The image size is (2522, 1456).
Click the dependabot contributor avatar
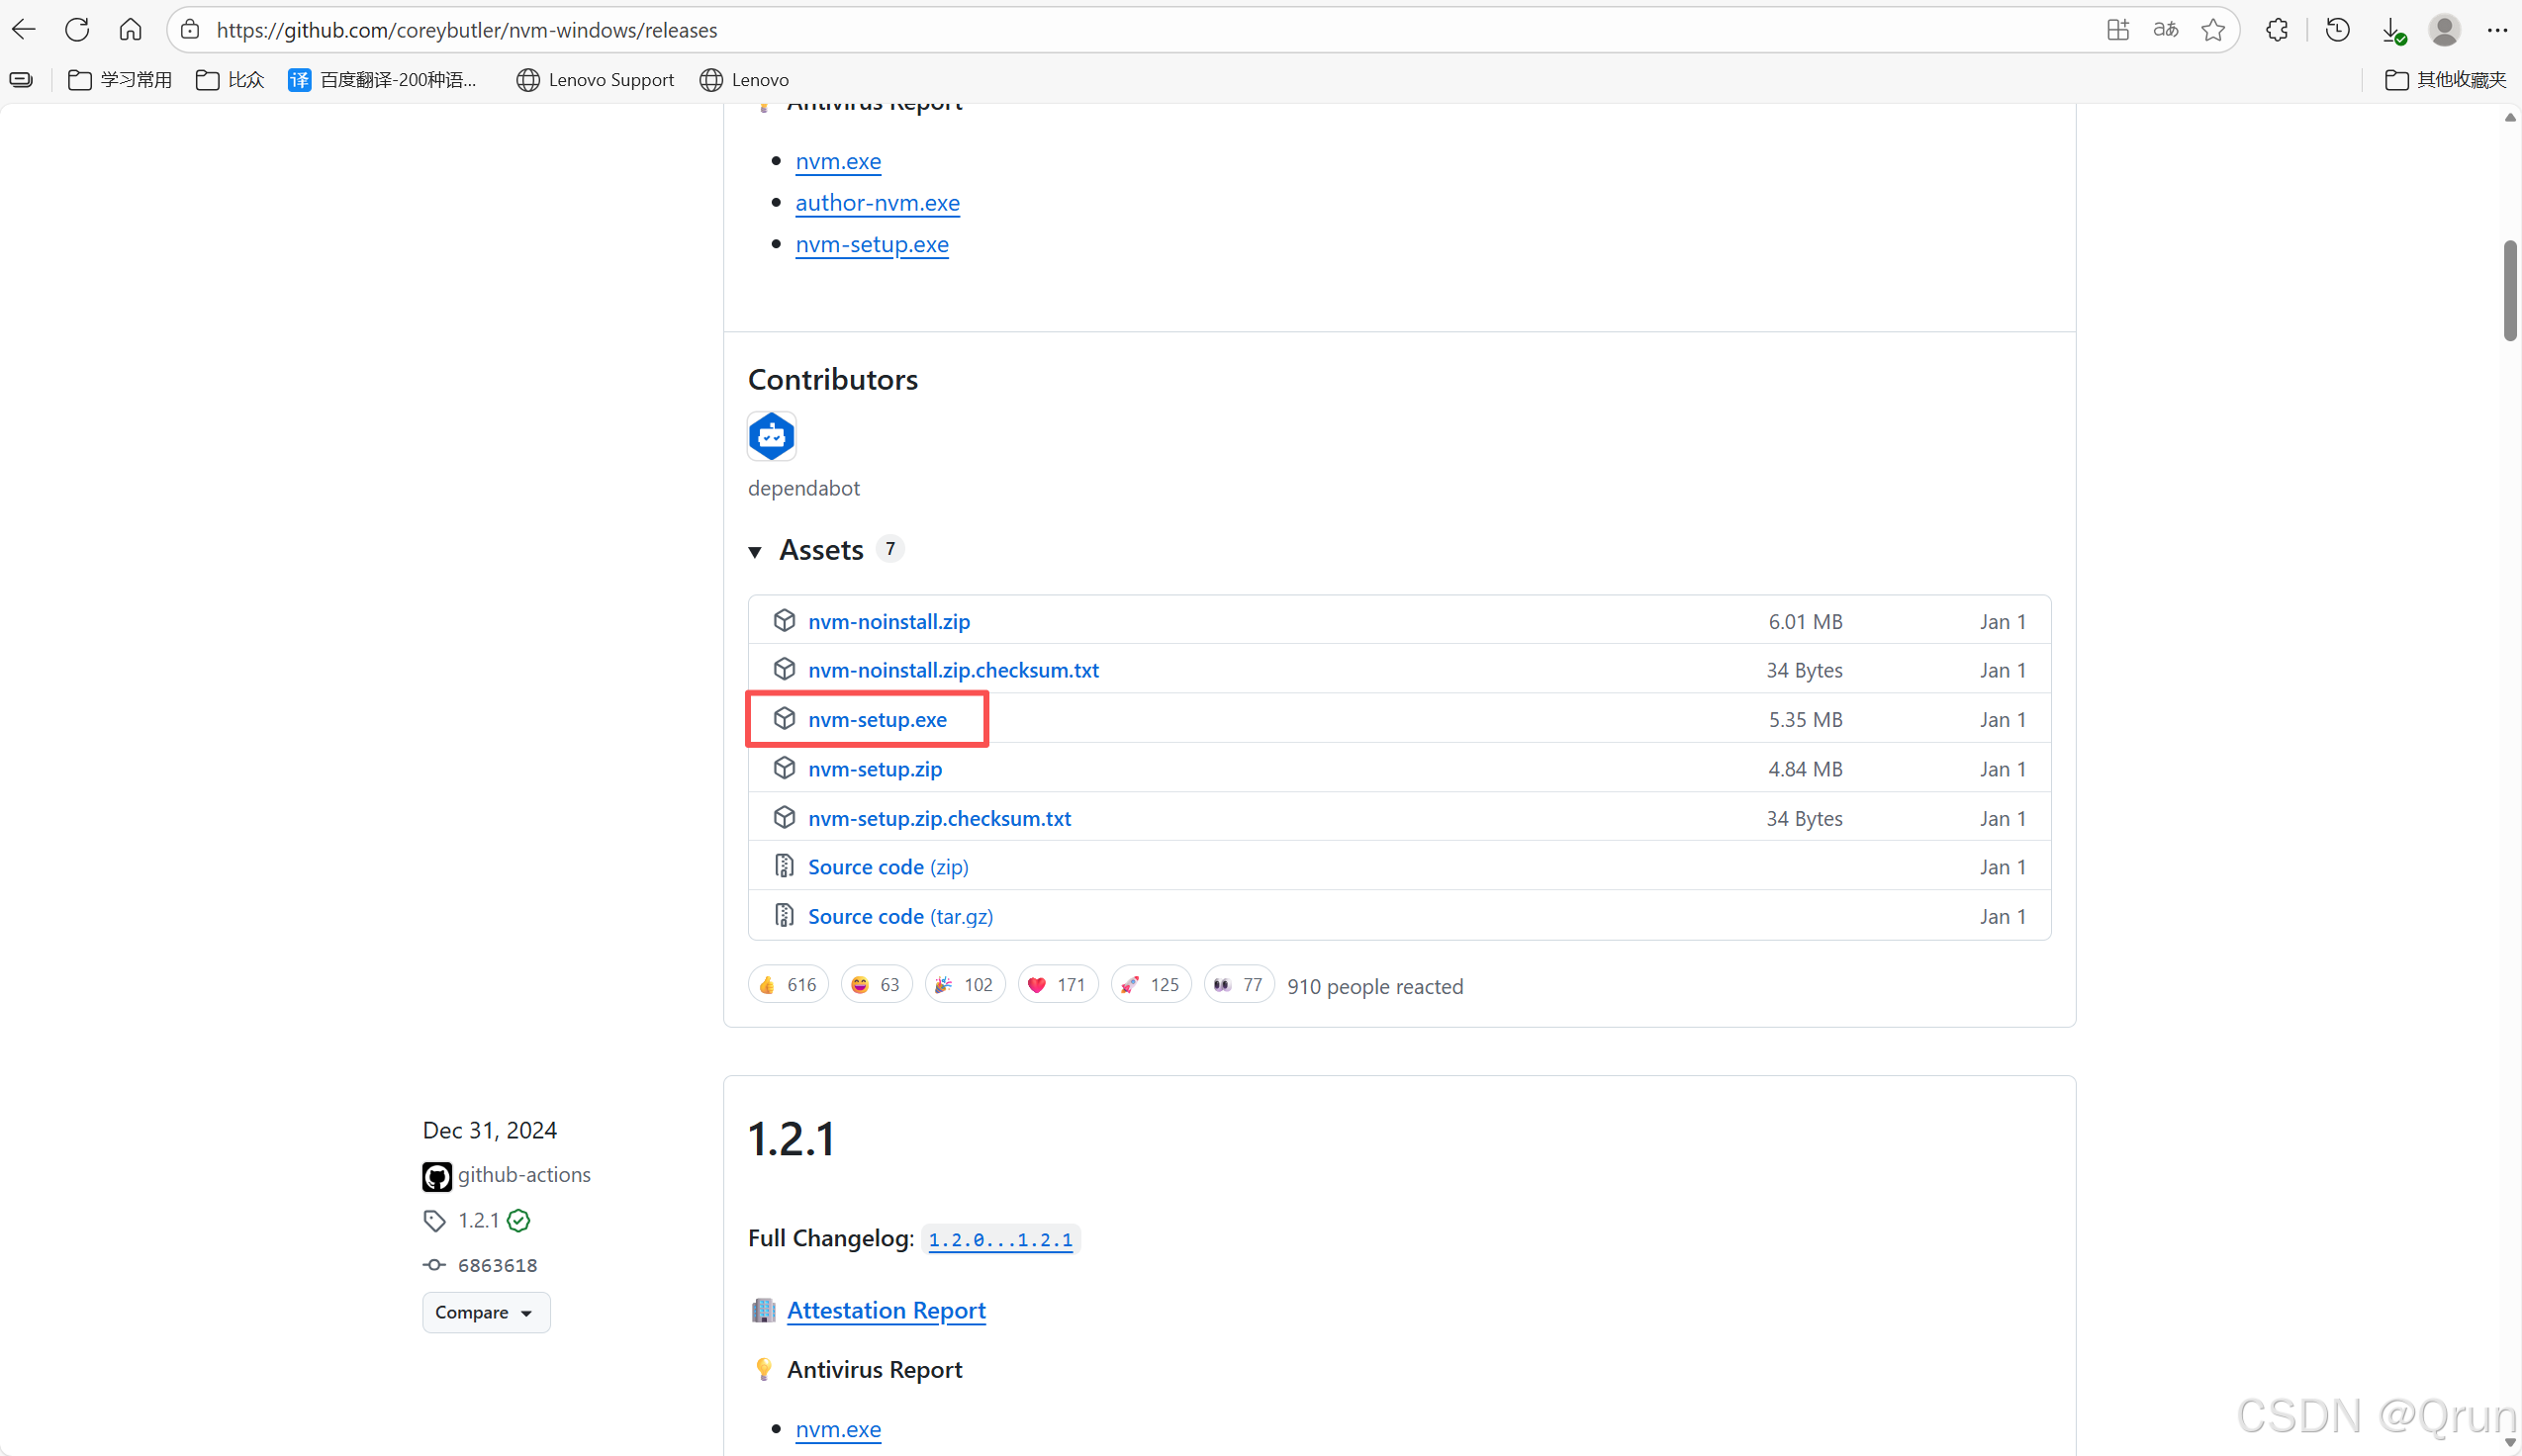coord(771,436)
